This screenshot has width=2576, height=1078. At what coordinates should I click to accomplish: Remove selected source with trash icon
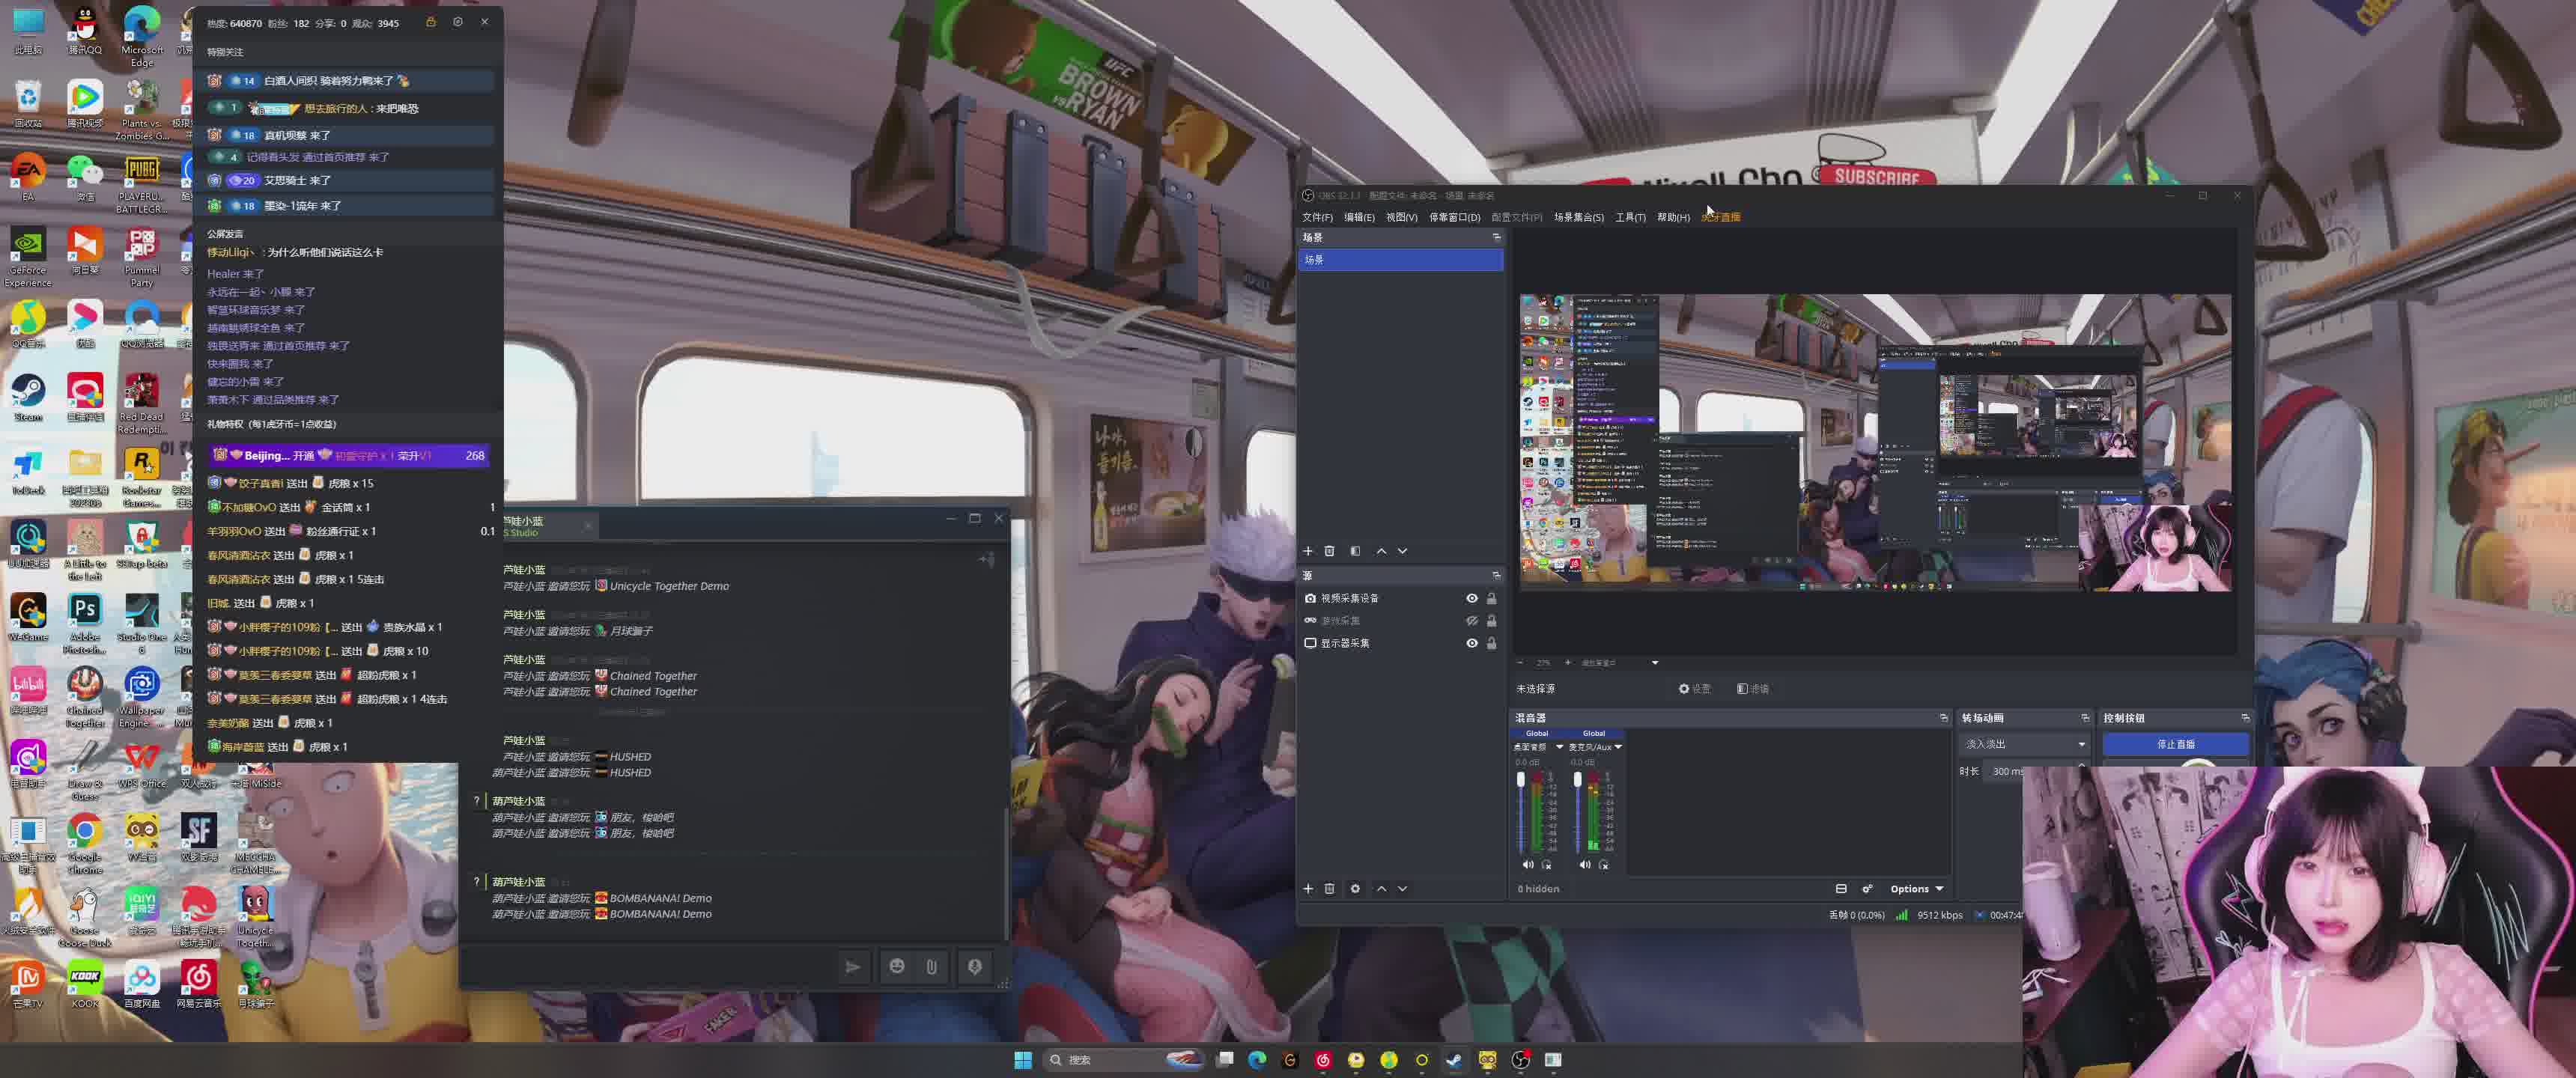1329,889
